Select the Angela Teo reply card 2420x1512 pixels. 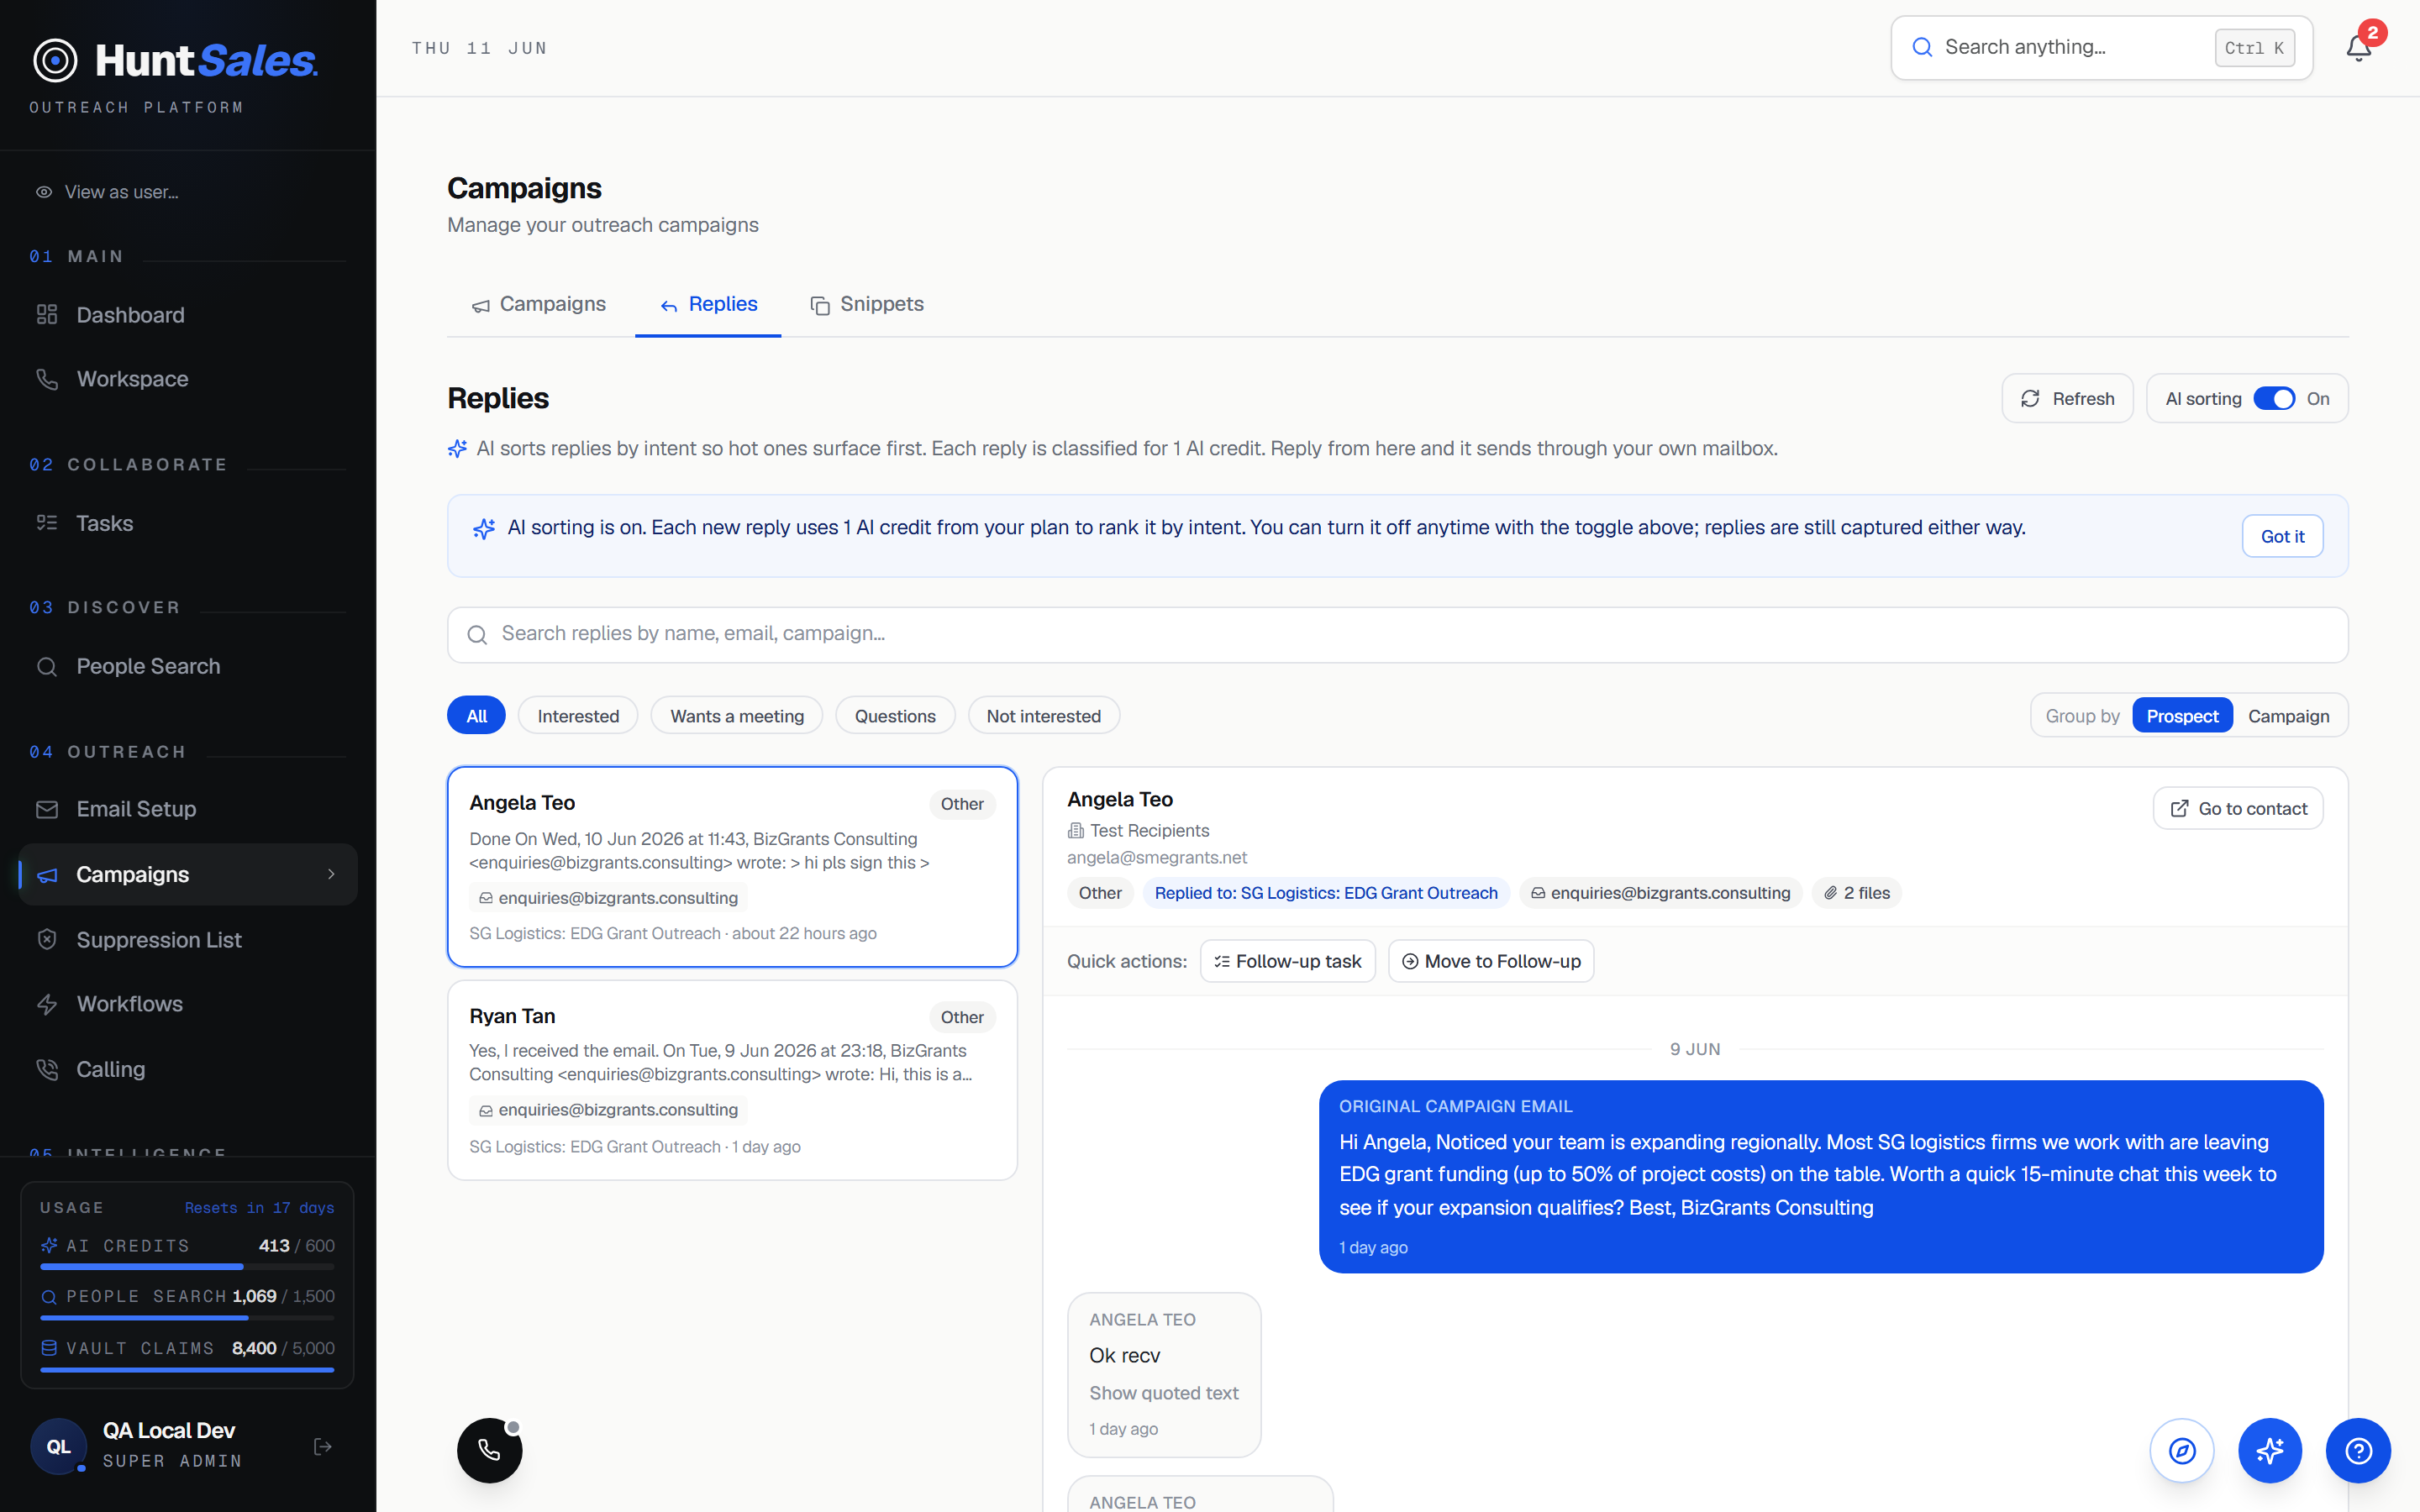click(732, 866)
